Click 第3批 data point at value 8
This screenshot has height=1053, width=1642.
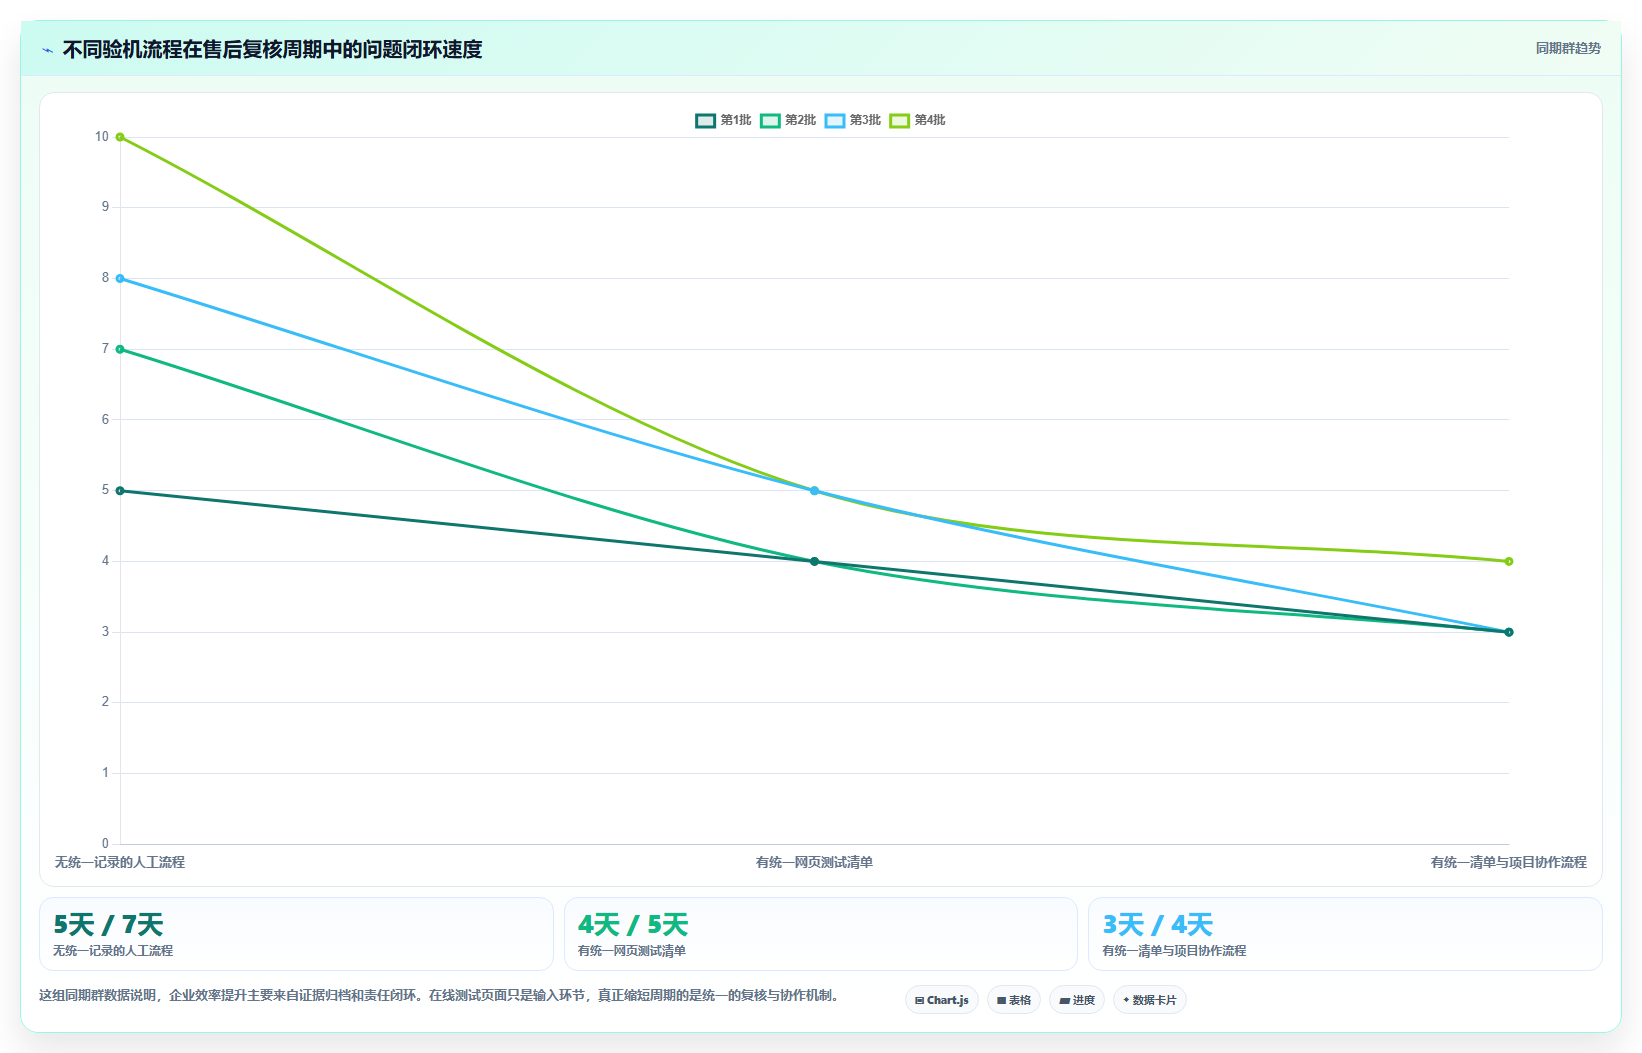coord(120,279)
